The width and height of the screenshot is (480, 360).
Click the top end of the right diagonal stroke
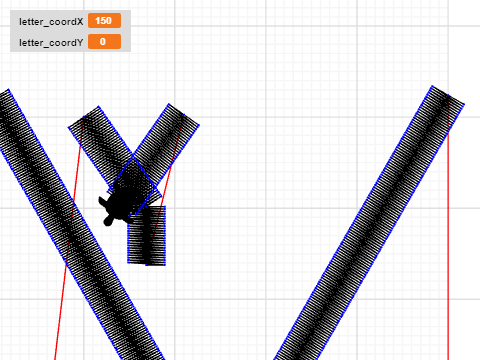point(448,96)
